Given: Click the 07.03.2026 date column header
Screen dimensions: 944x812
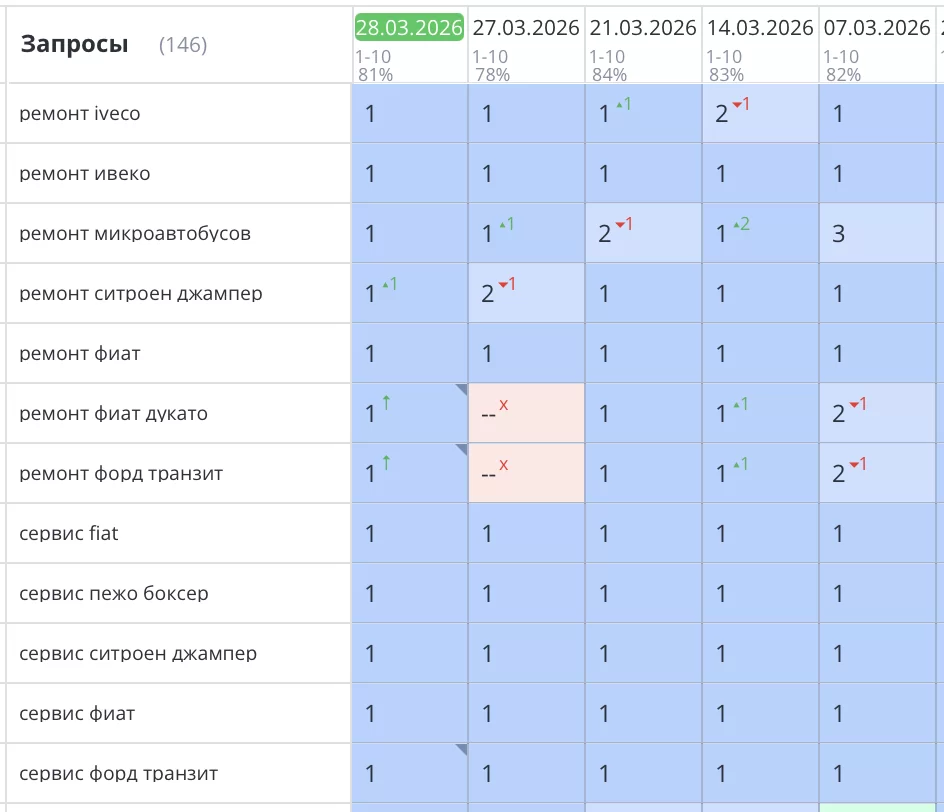Looking at the screenshot, I should click(877, 27).
